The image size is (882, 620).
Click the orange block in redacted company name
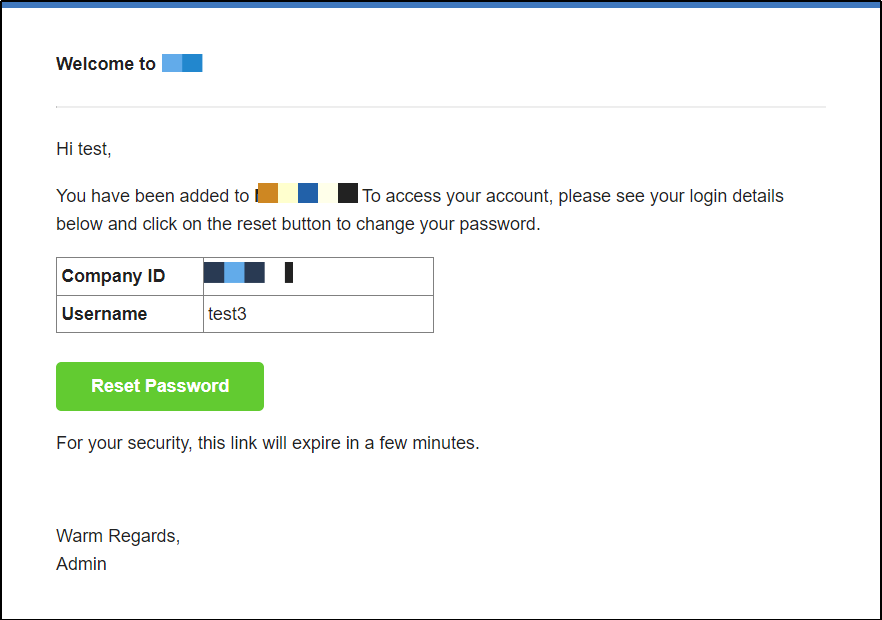(x=268, y=193)
